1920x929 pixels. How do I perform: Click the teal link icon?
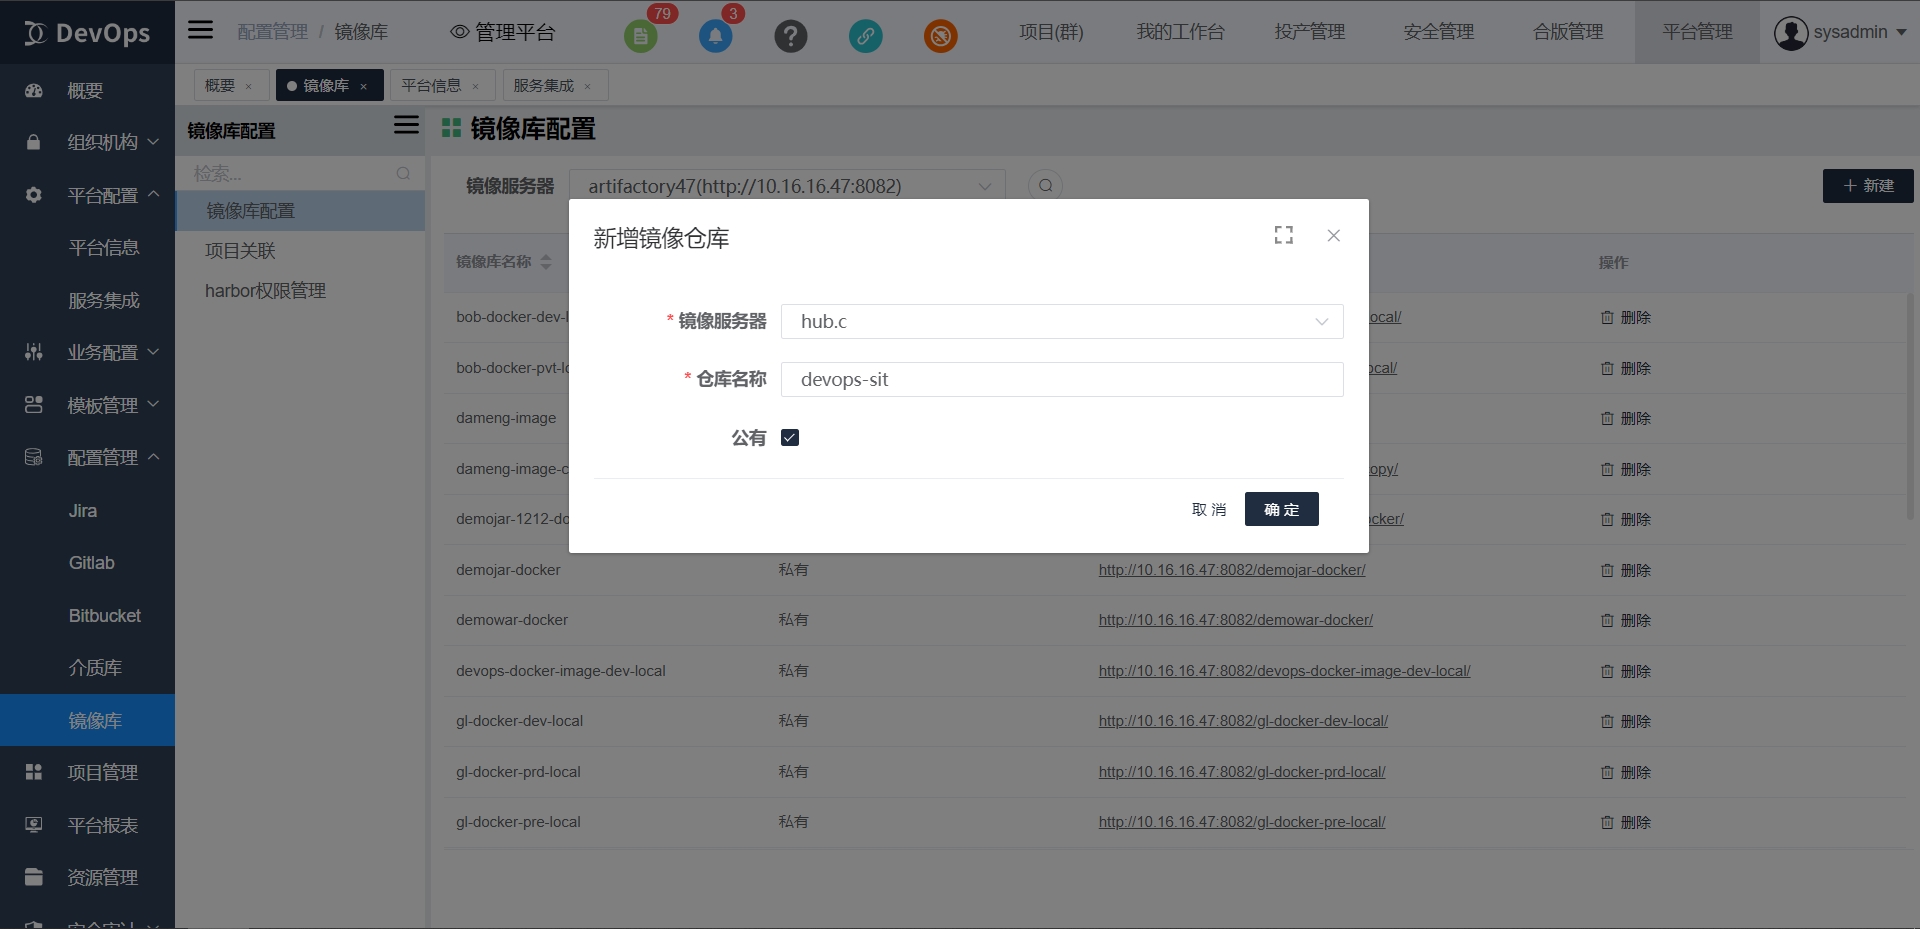tap(865, 37)
